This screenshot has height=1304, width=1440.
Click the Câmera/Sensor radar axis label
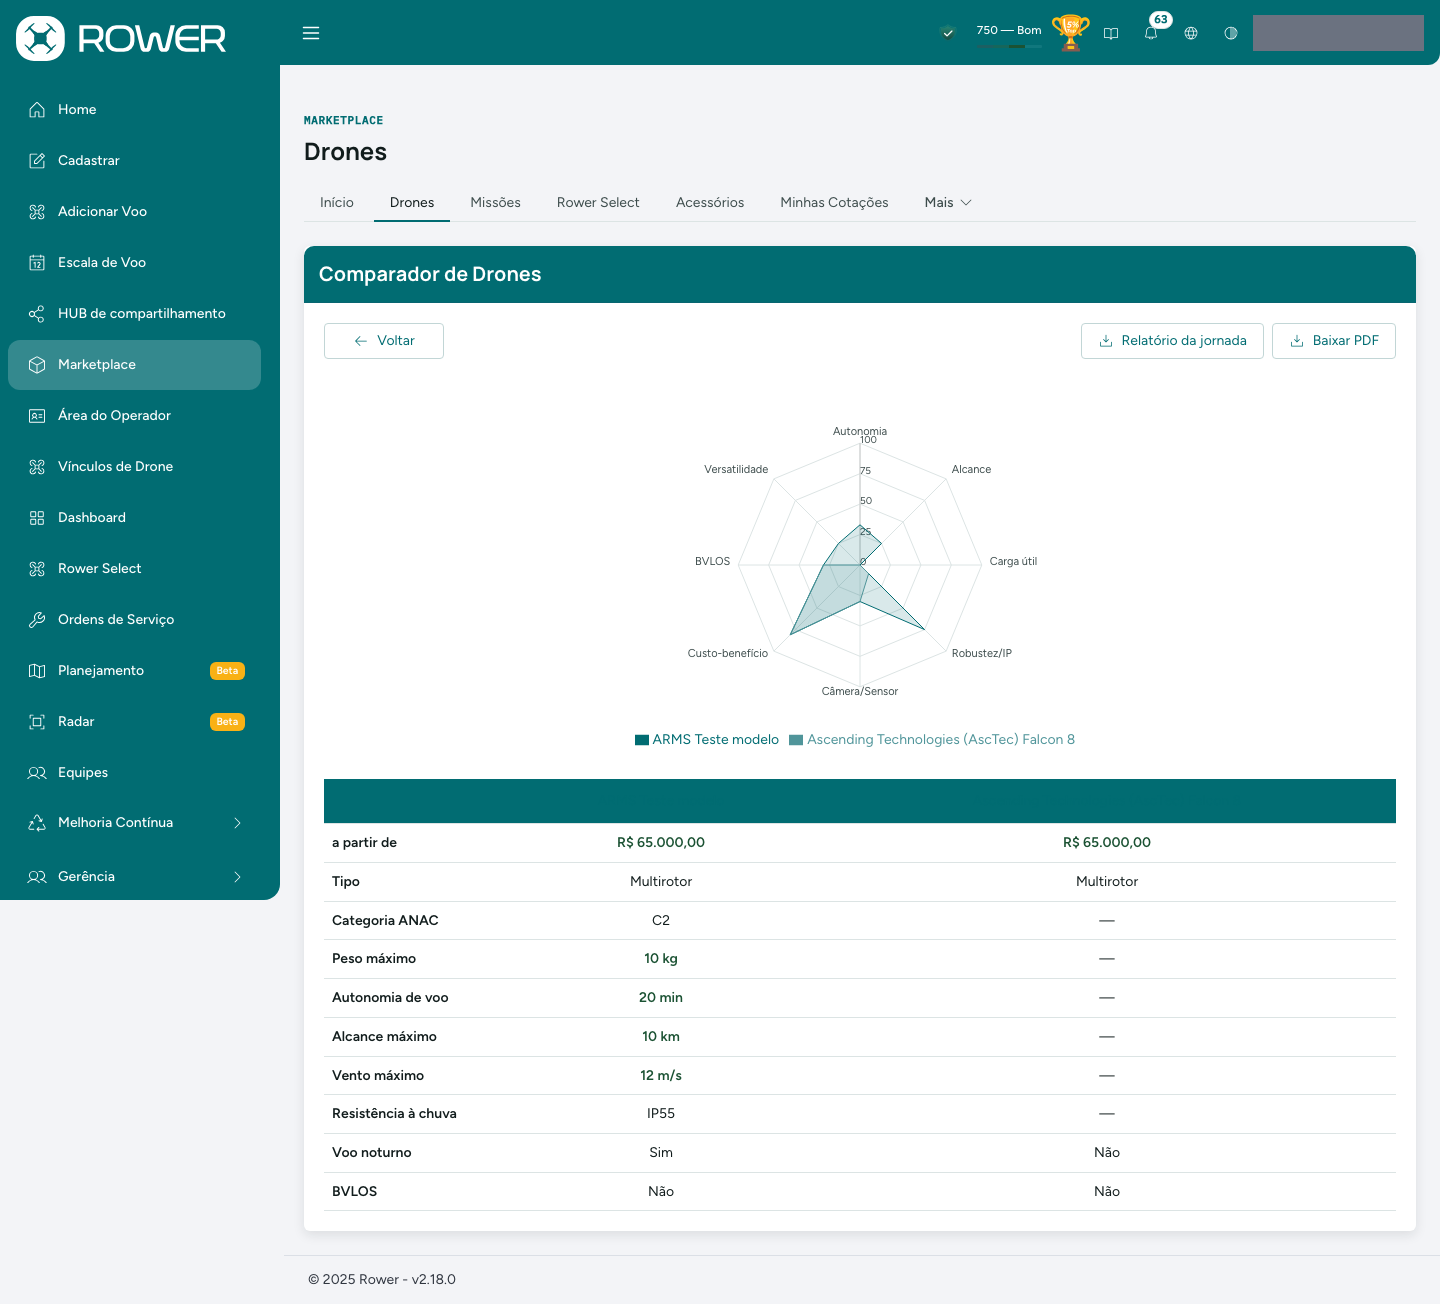pyautogui.click(x=860, y=692)
